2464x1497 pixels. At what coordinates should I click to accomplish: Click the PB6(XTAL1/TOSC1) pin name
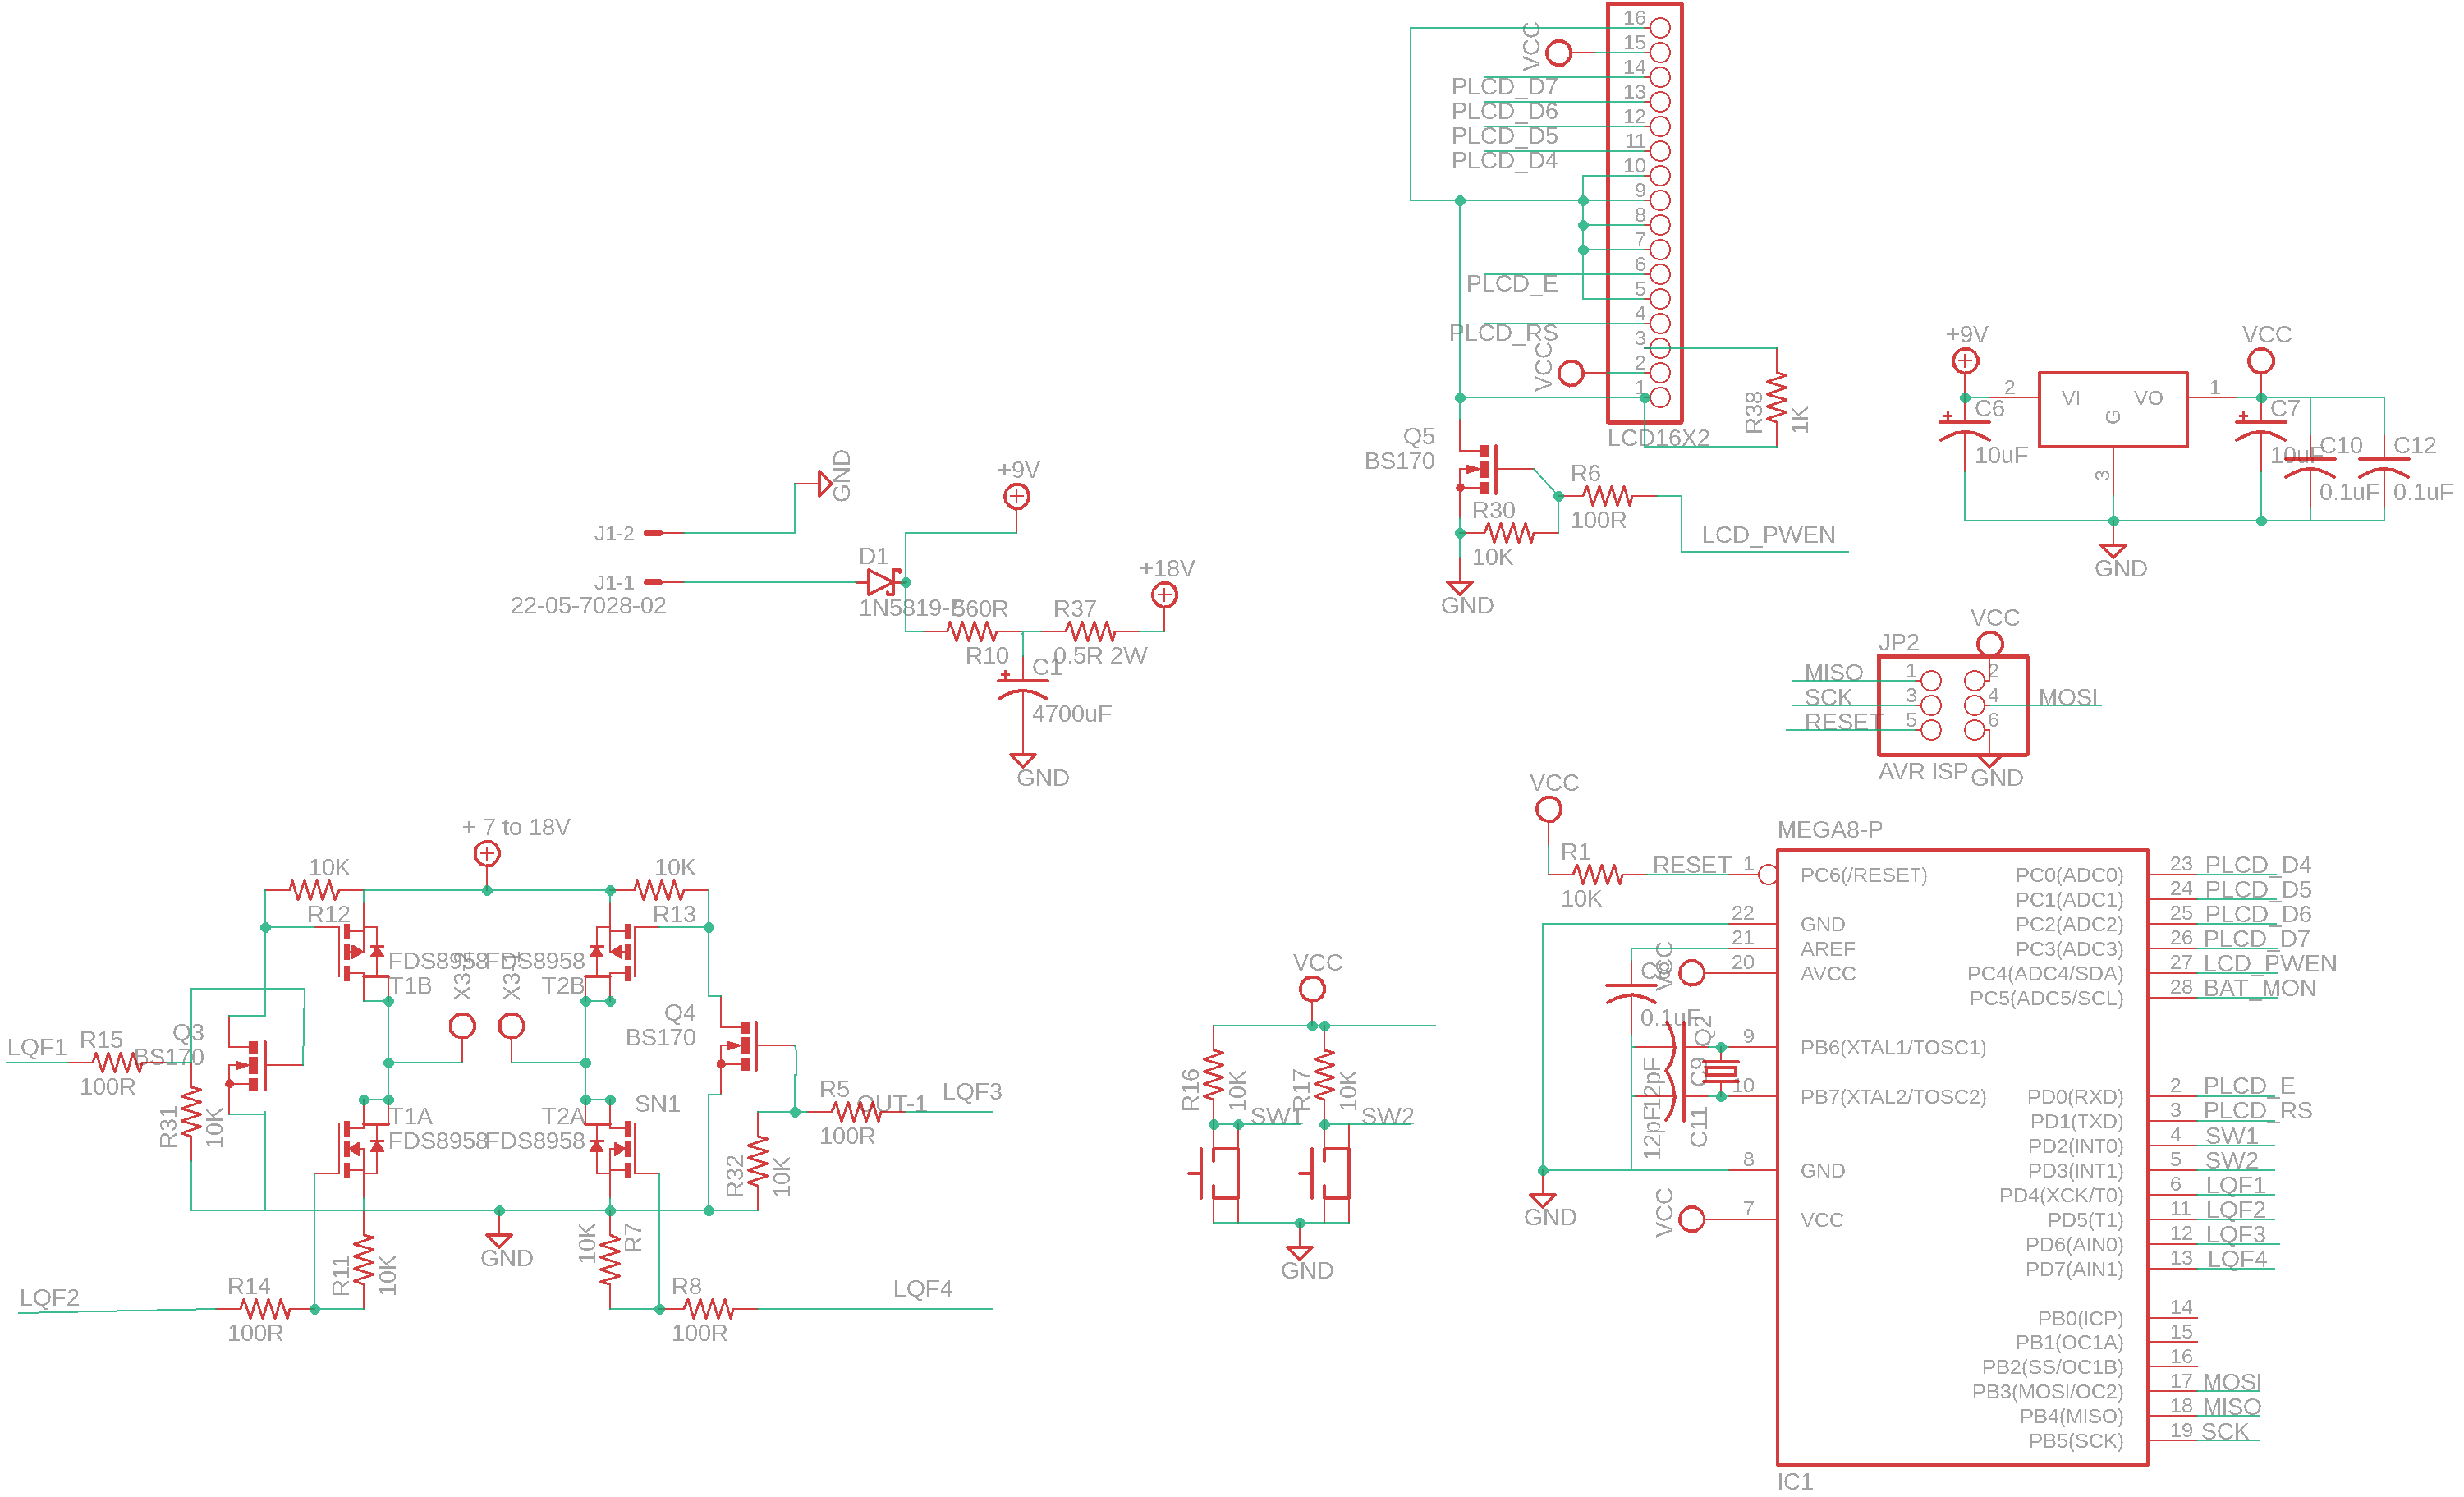click(x=1893, y=1047)
